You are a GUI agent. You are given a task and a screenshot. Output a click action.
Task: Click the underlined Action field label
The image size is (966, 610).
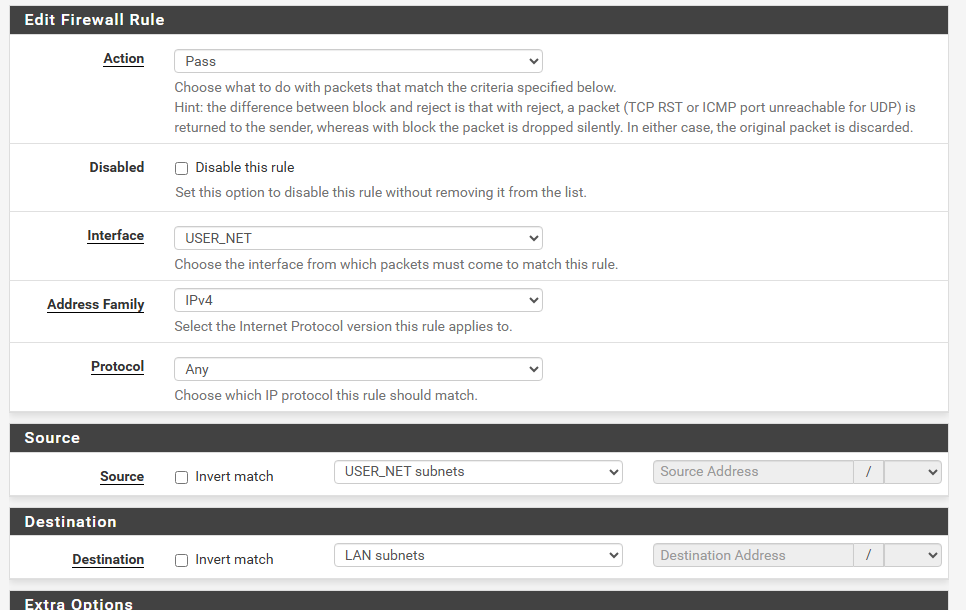tap(124, 59)
